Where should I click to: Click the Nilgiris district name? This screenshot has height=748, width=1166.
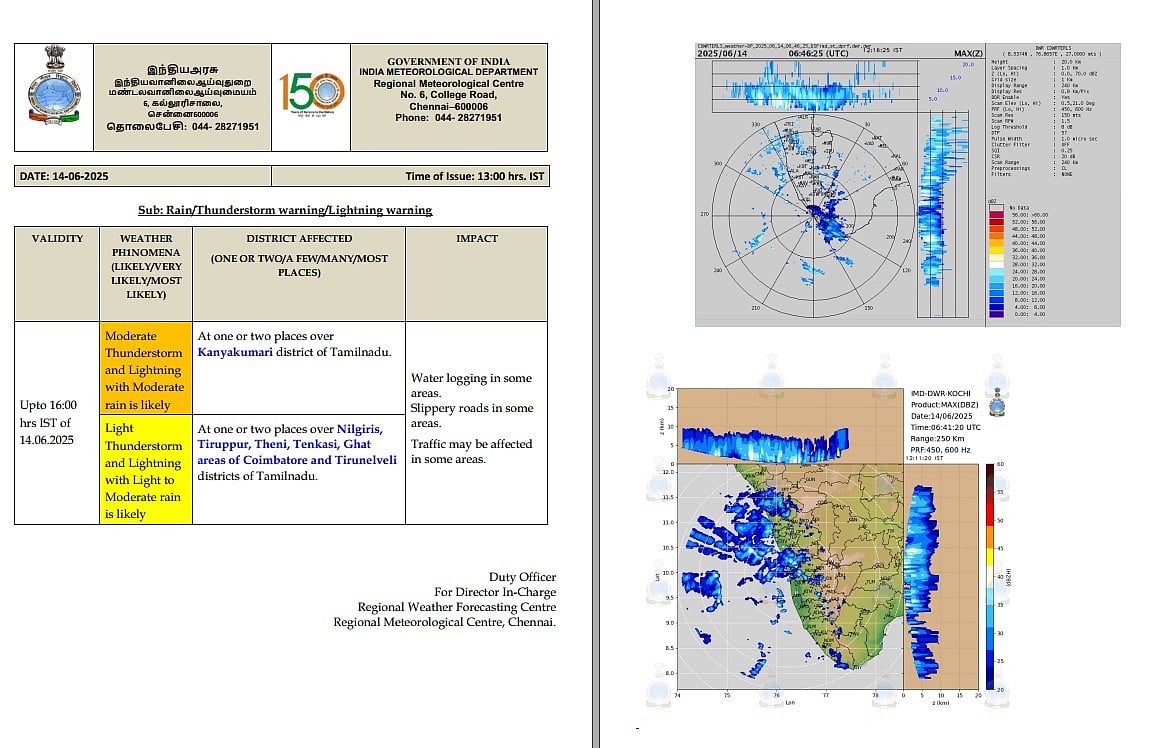(x=358, y=428)
